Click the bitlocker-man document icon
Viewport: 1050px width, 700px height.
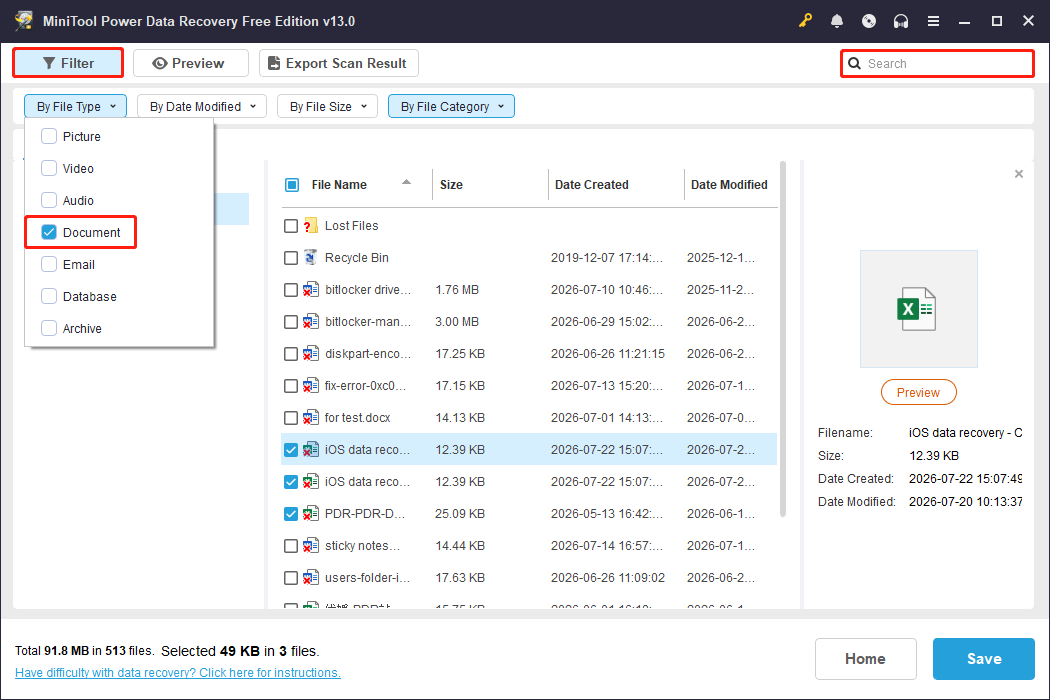pyautogui.click(x=310, y=322)
